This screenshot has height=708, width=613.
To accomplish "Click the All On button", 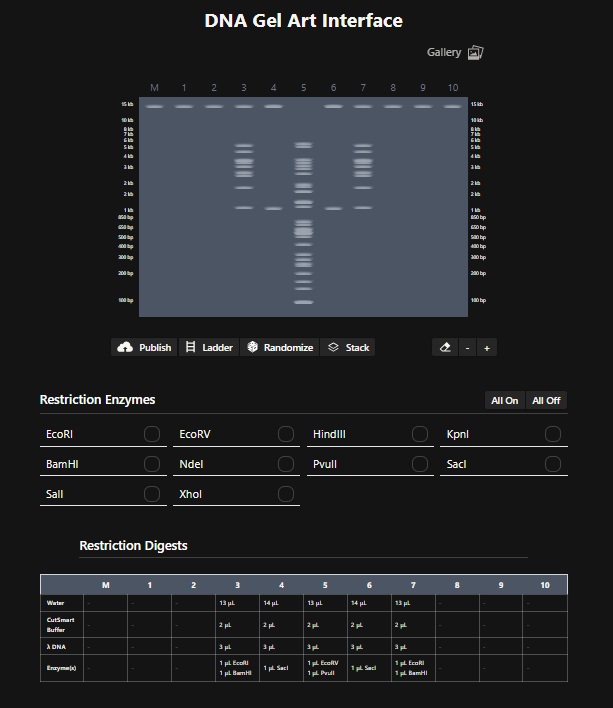I will [x=504, y=400].
